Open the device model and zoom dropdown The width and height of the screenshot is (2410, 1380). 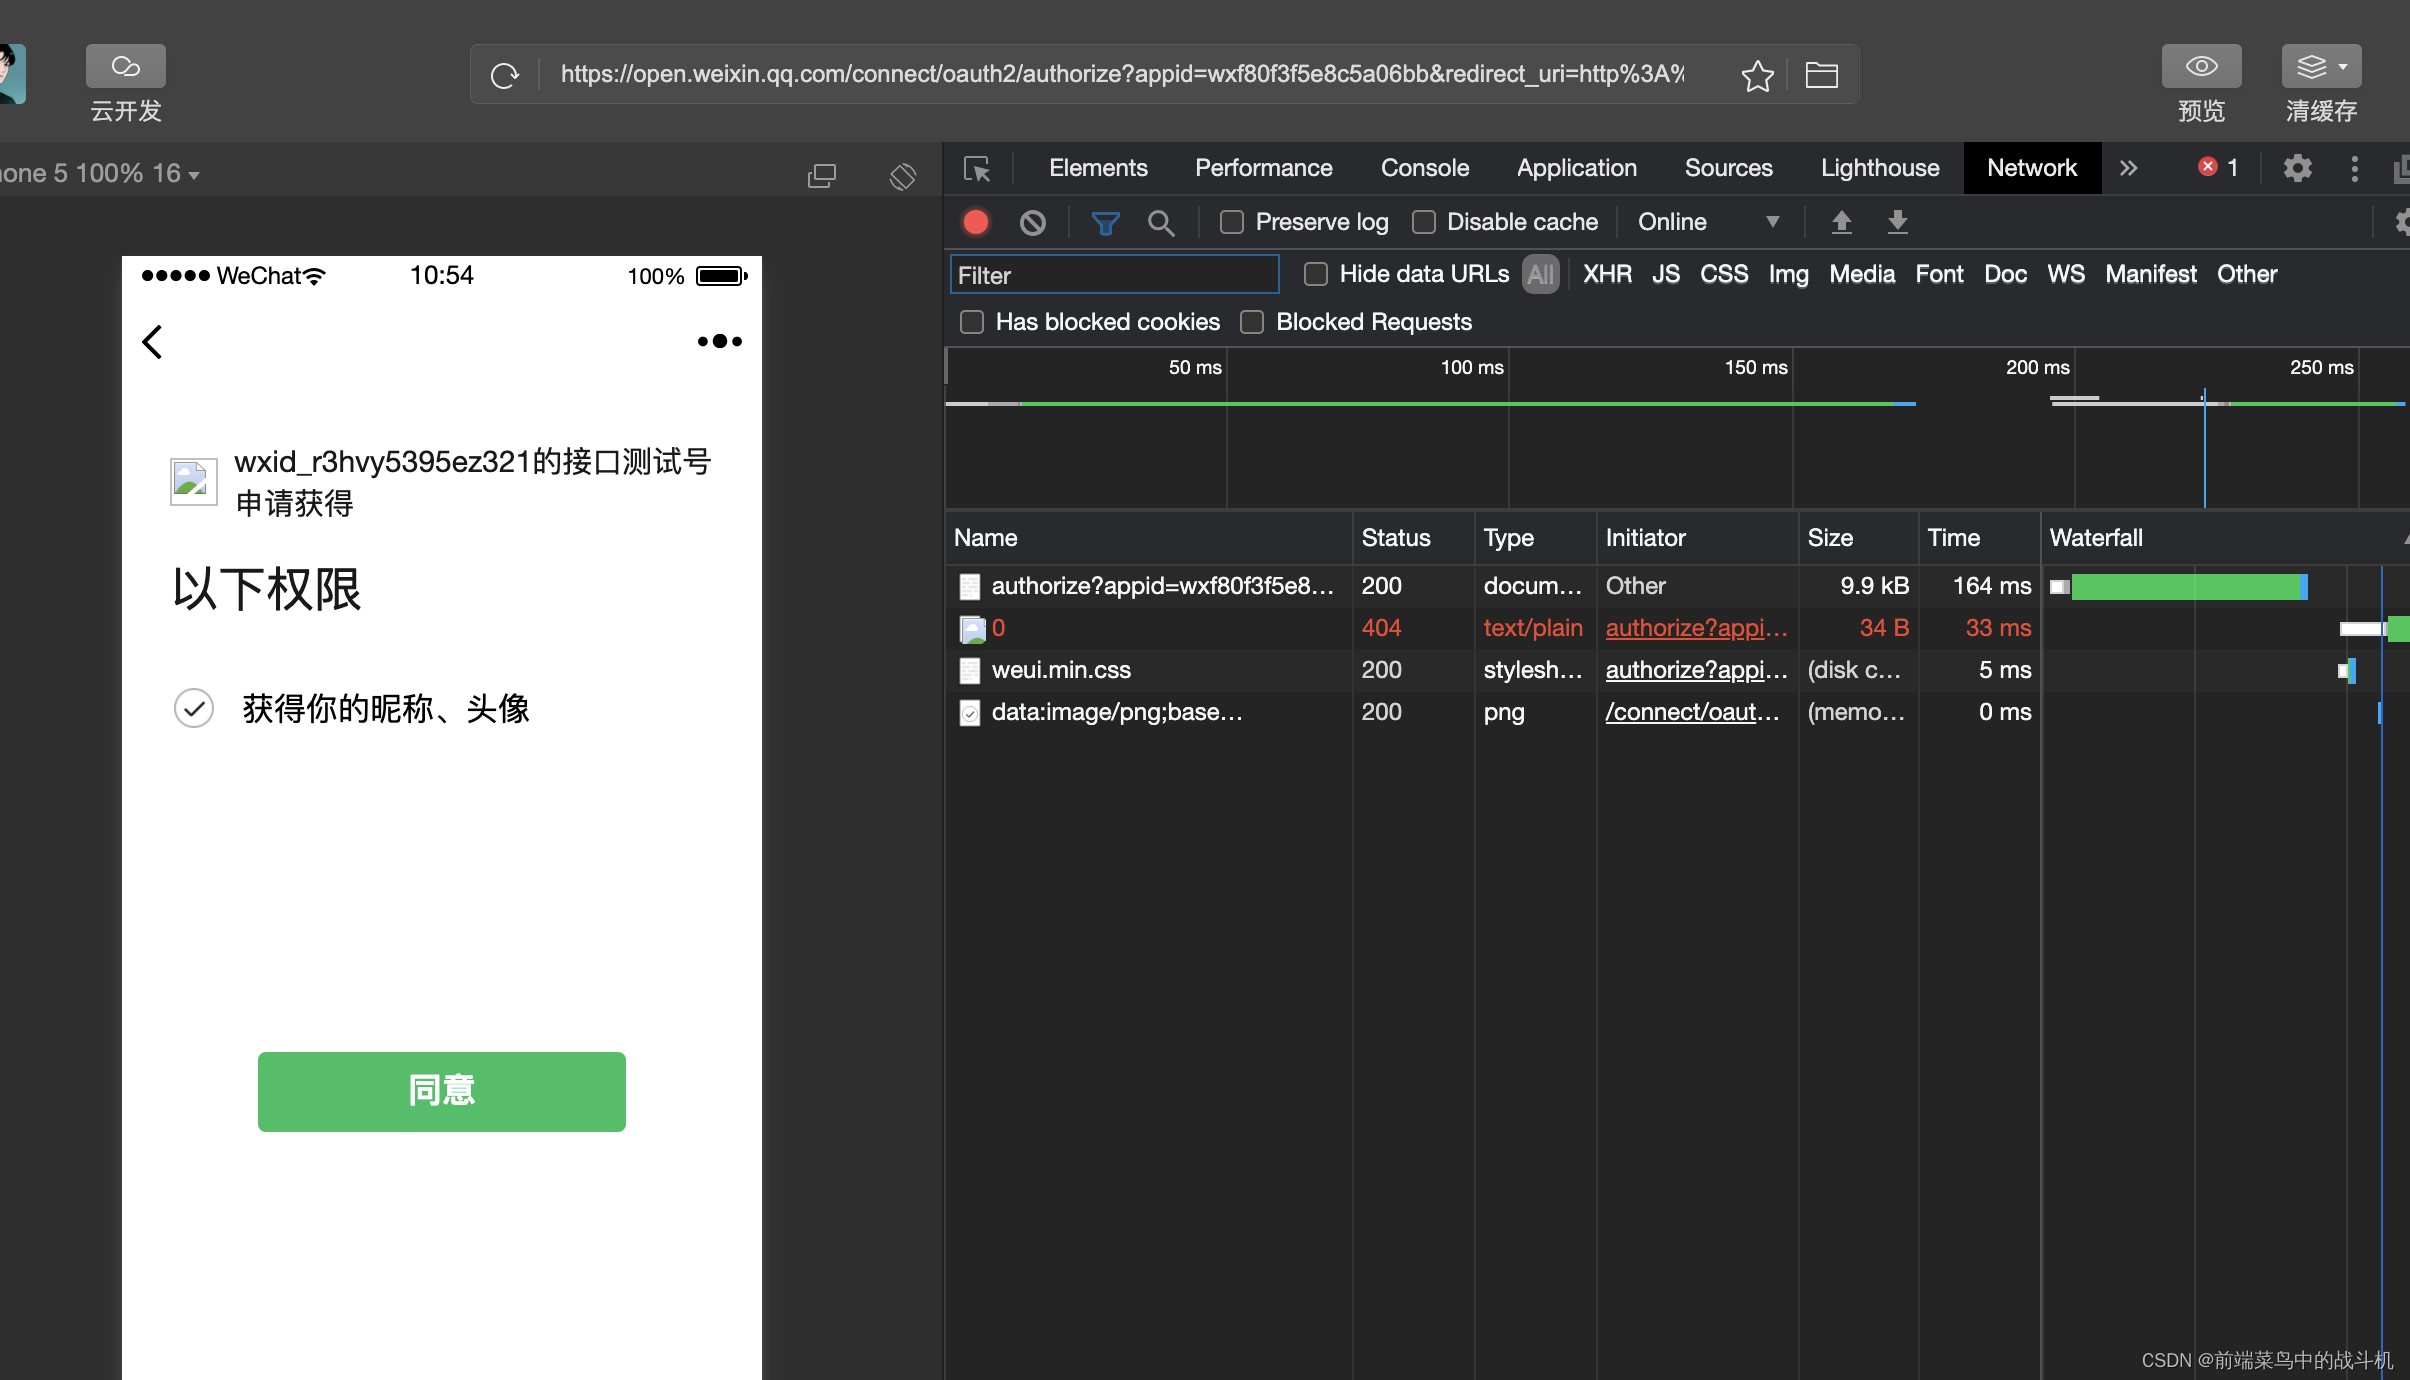[x=100, y=174]
